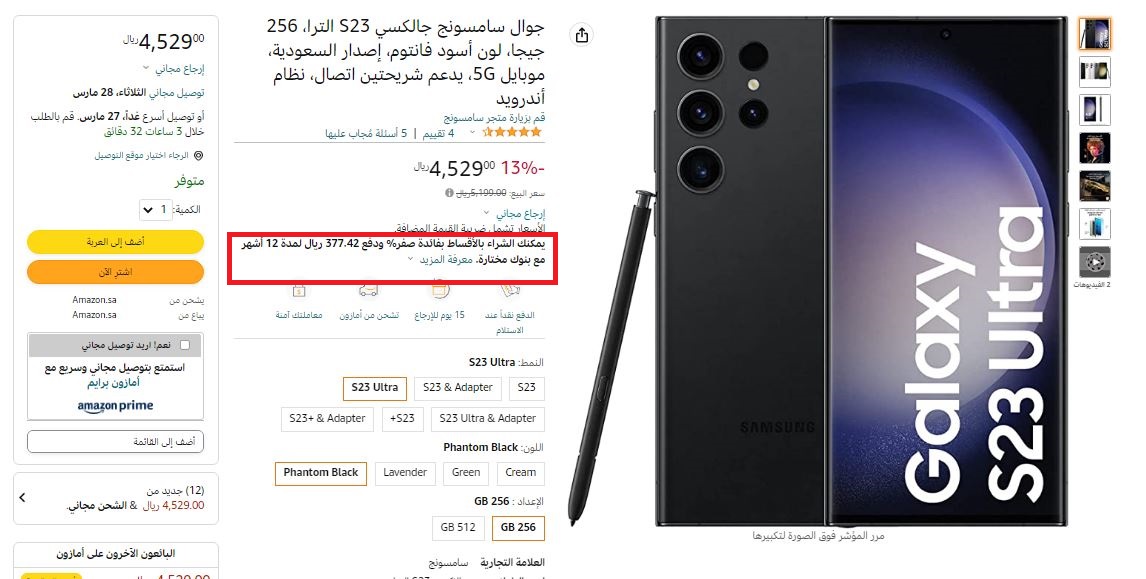Click the secure transaction lock icon
The image size is (1146, 579).
click(298, 292)
